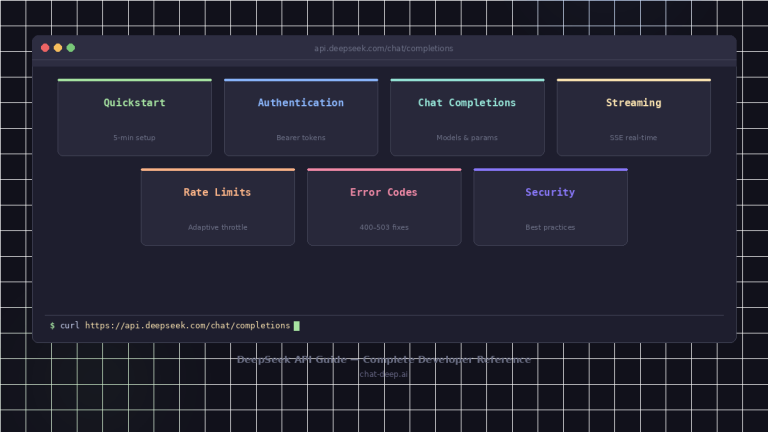The image size is (768, 432).
Task: Click the red close window dot
Action: [45, 48]
